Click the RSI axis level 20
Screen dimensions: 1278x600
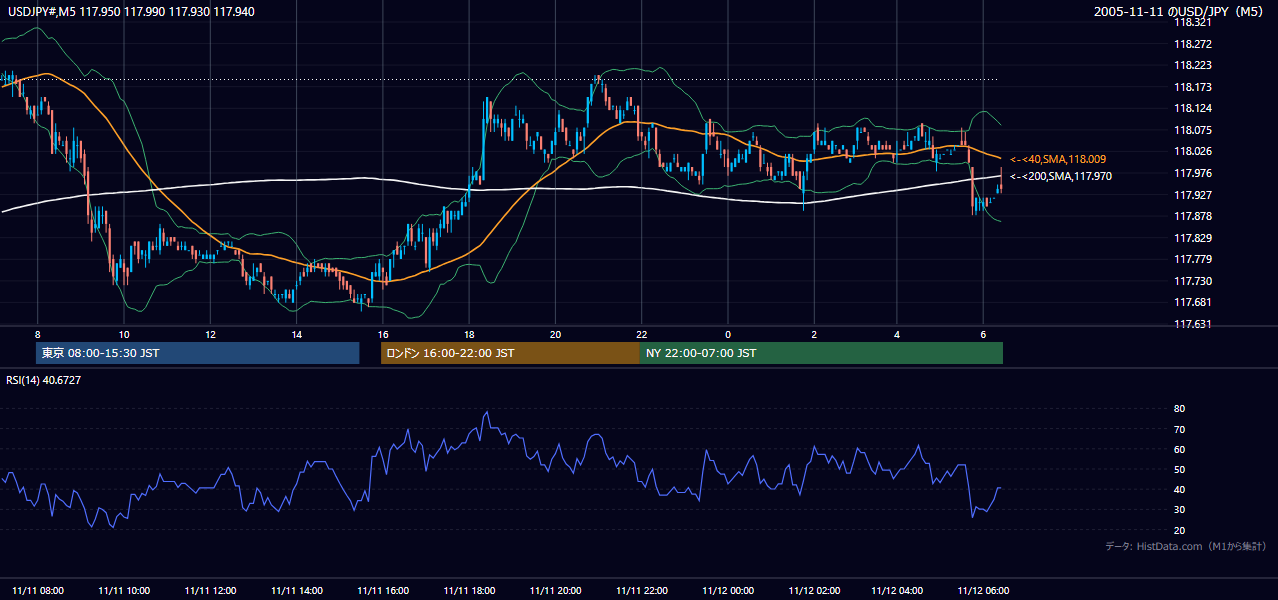pos(1179,530)
